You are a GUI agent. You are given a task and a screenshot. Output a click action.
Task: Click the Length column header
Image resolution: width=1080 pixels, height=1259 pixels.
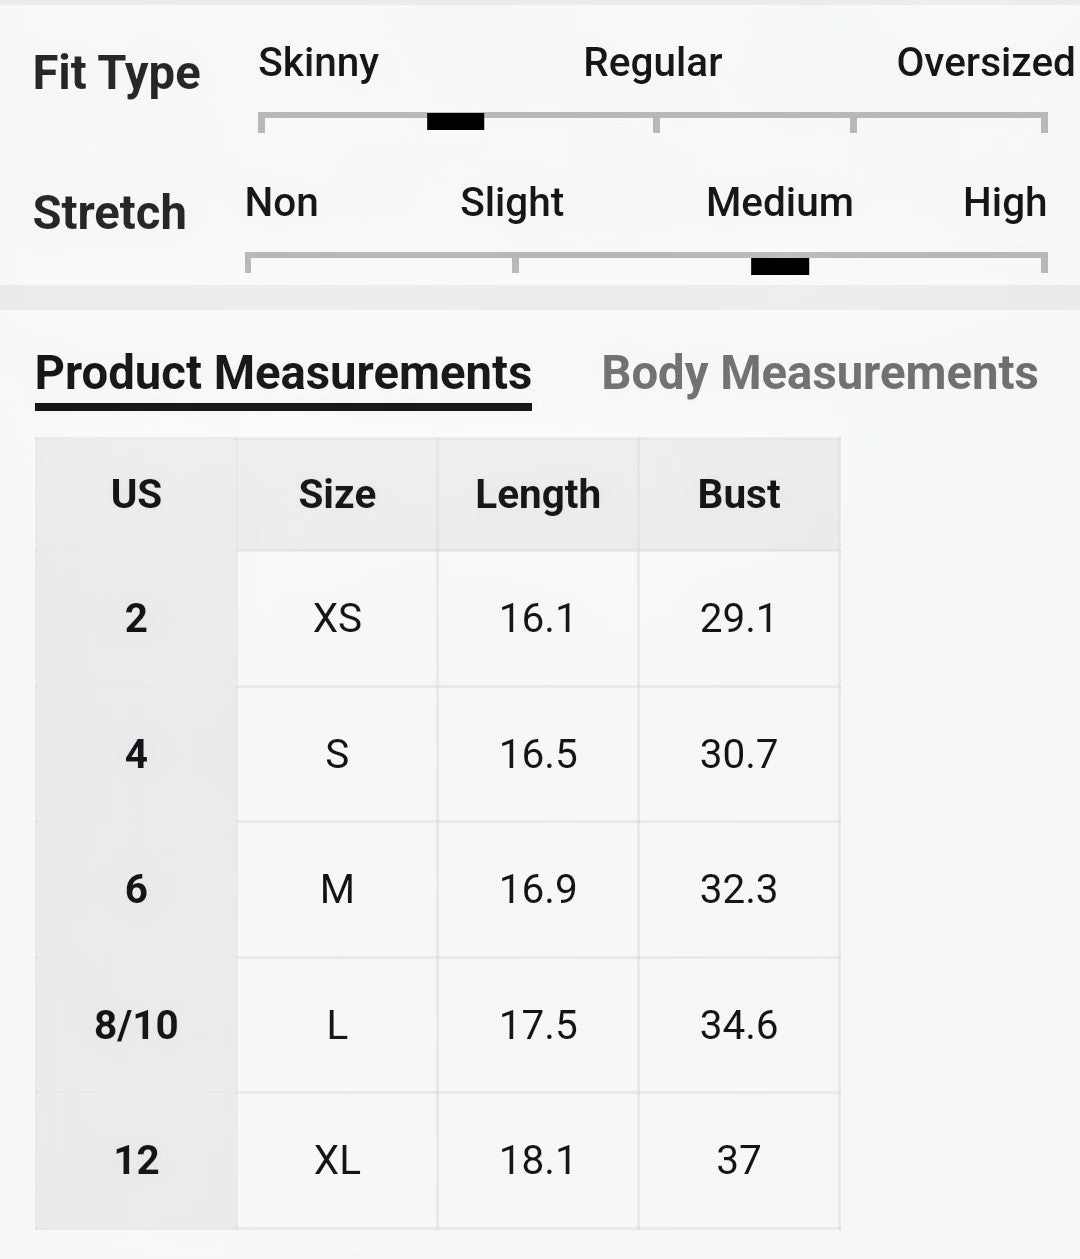point(538,494)
